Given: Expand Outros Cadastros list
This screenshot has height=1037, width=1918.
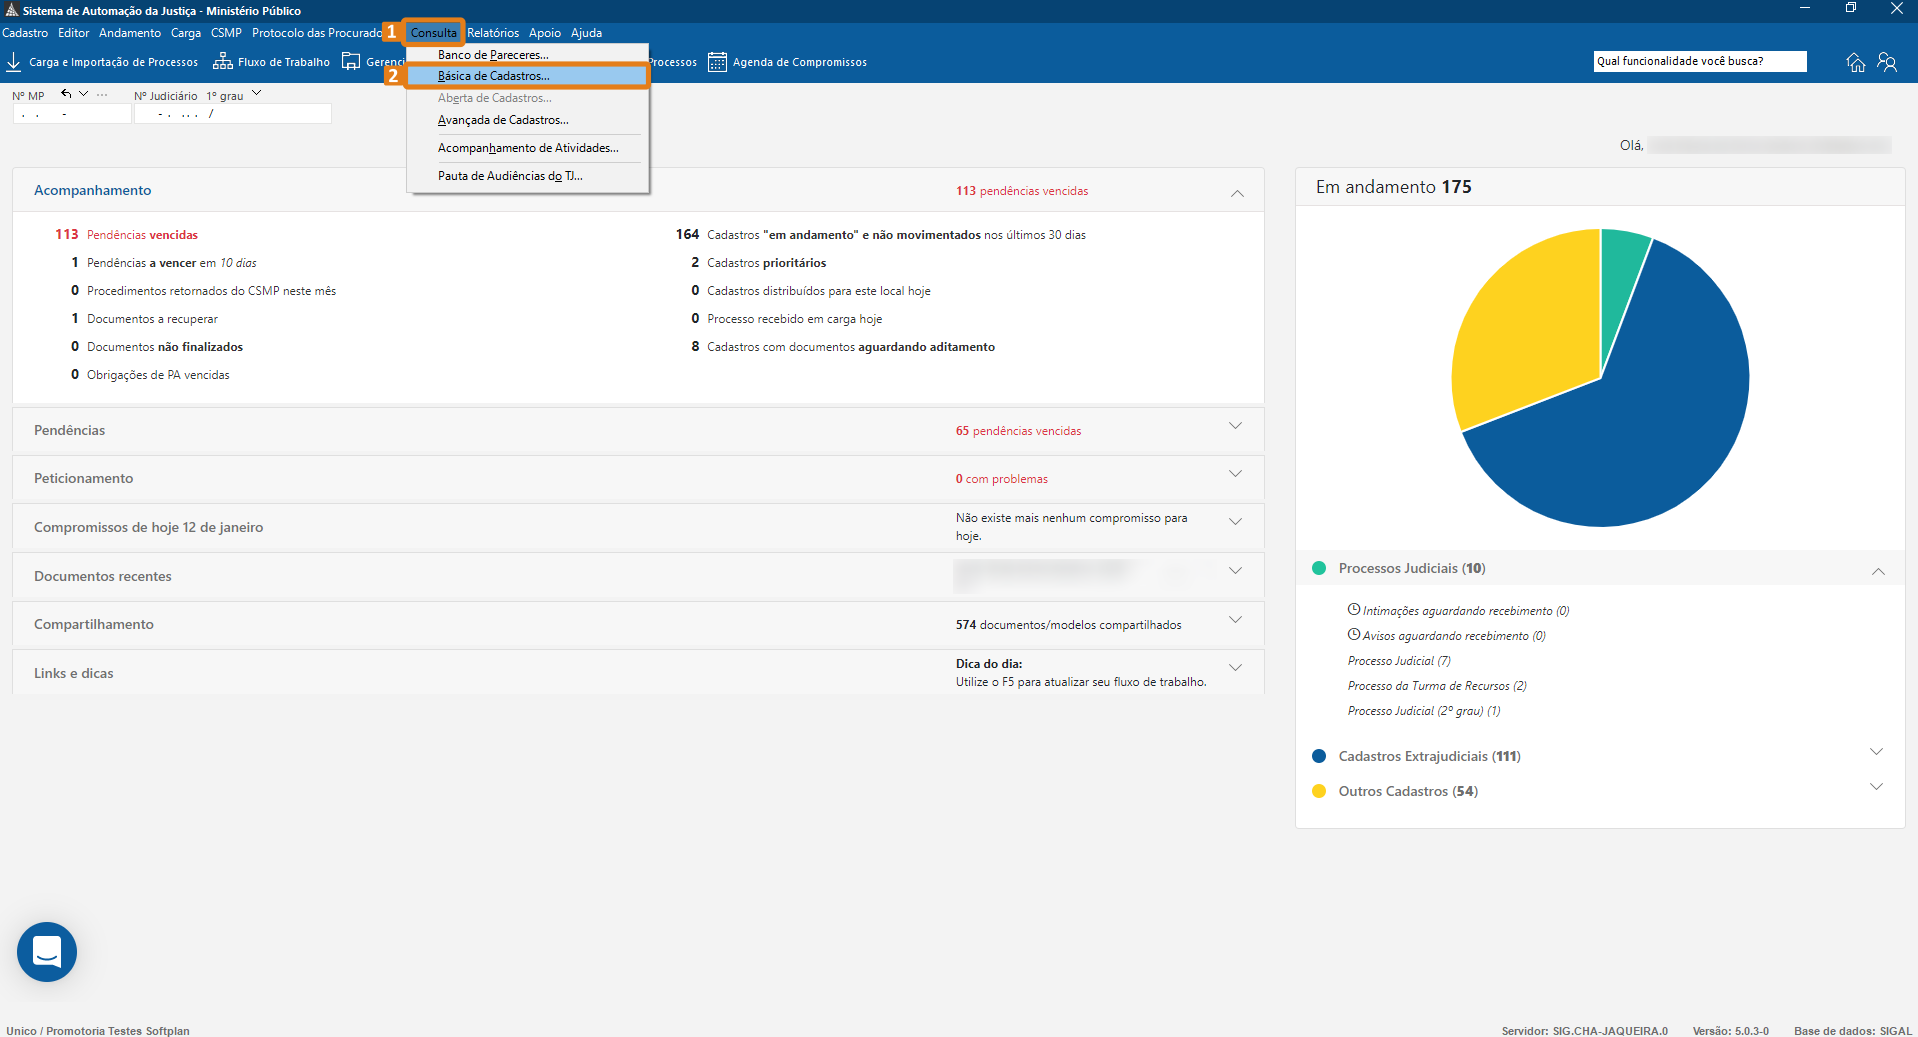Looking at the screenshot, I should pos(1877,787).
